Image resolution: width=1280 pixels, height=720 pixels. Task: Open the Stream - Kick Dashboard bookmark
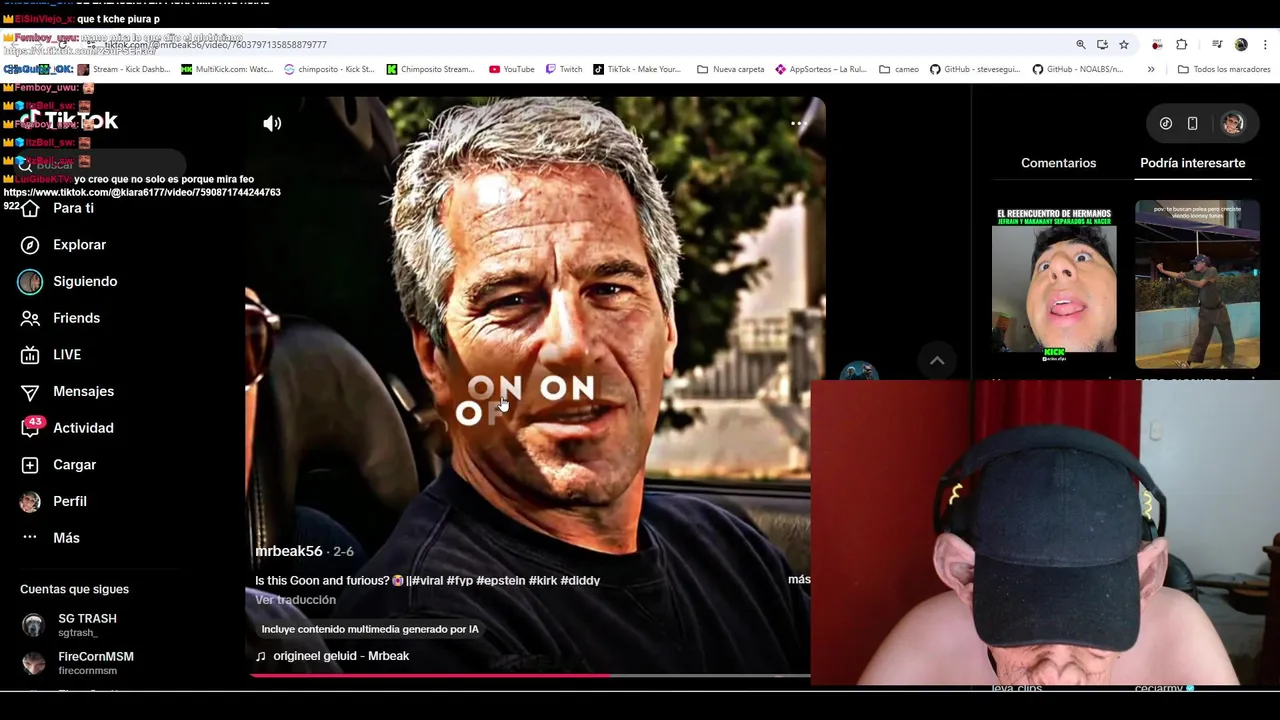point(124,69)
